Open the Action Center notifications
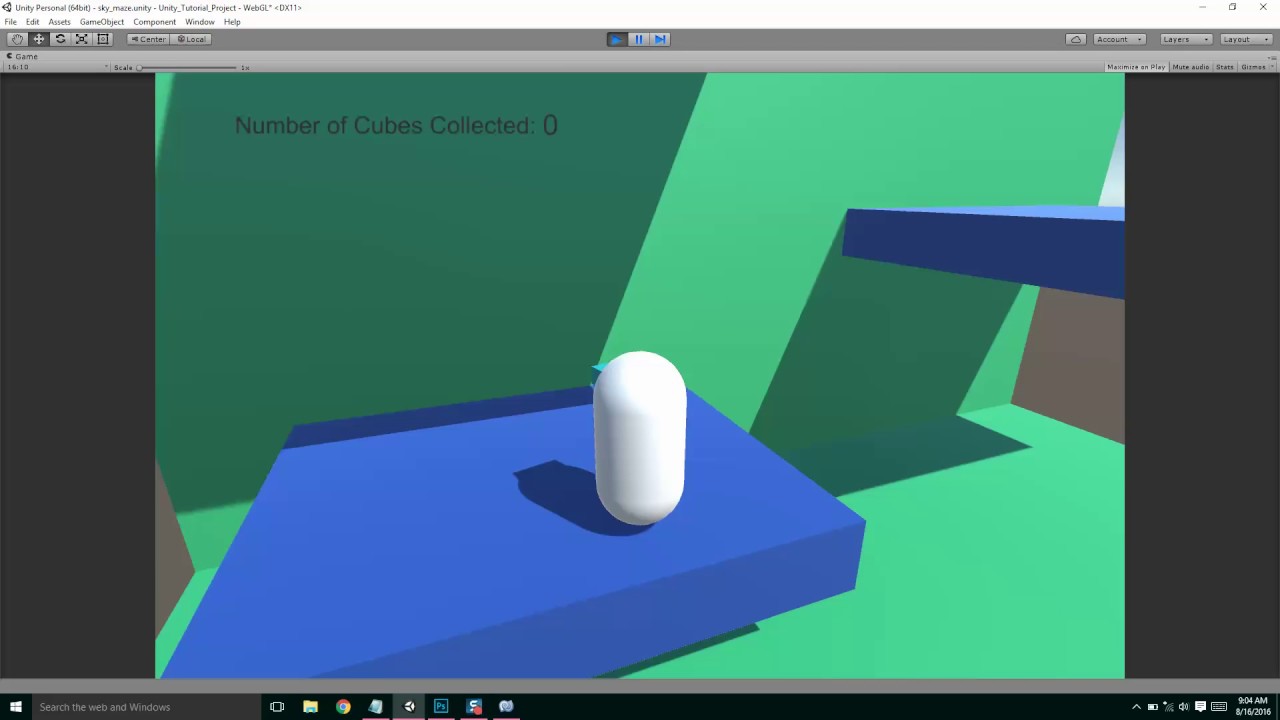This screenshot has width=1280, height=720. [1200, 706]
